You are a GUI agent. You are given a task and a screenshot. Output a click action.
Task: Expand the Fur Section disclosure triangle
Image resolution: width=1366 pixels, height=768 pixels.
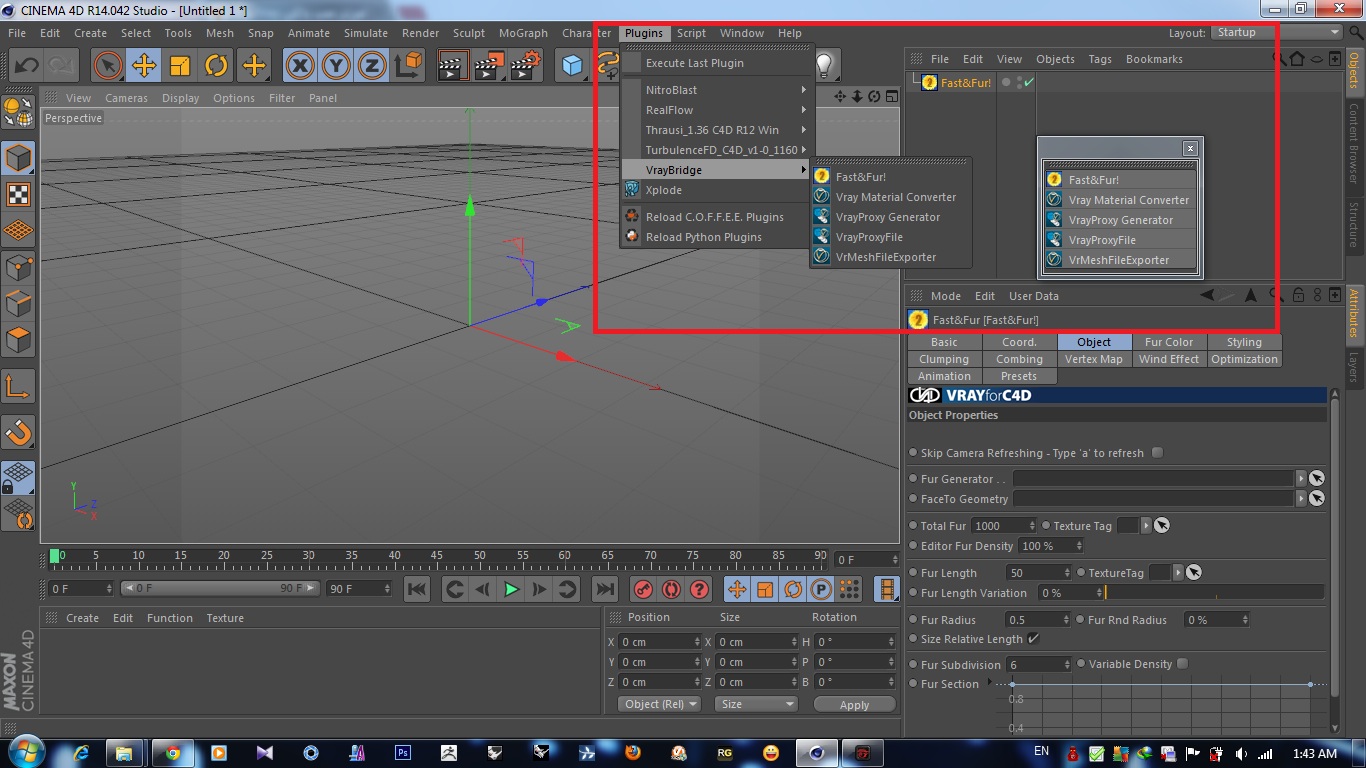tap(990, 683)
